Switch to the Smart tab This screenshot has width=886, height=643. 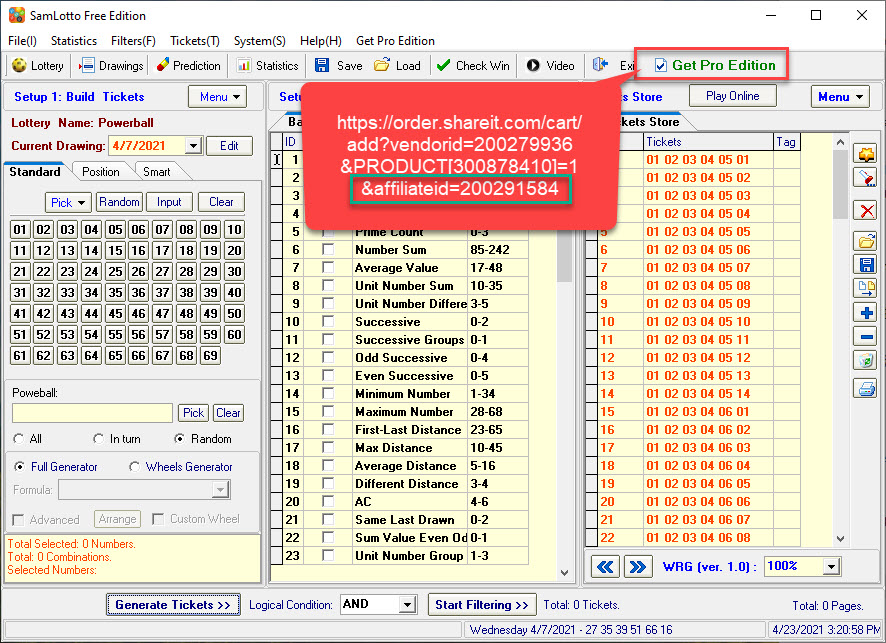156,172
